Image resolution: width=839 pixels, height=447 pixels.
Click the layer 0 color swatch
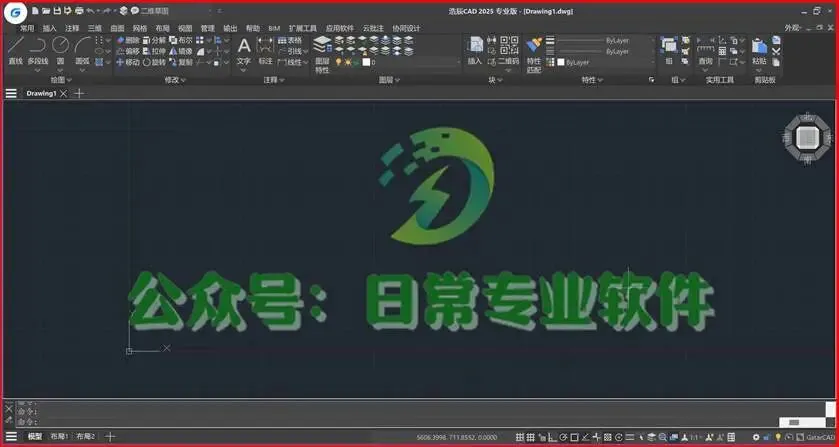[366, 63]
